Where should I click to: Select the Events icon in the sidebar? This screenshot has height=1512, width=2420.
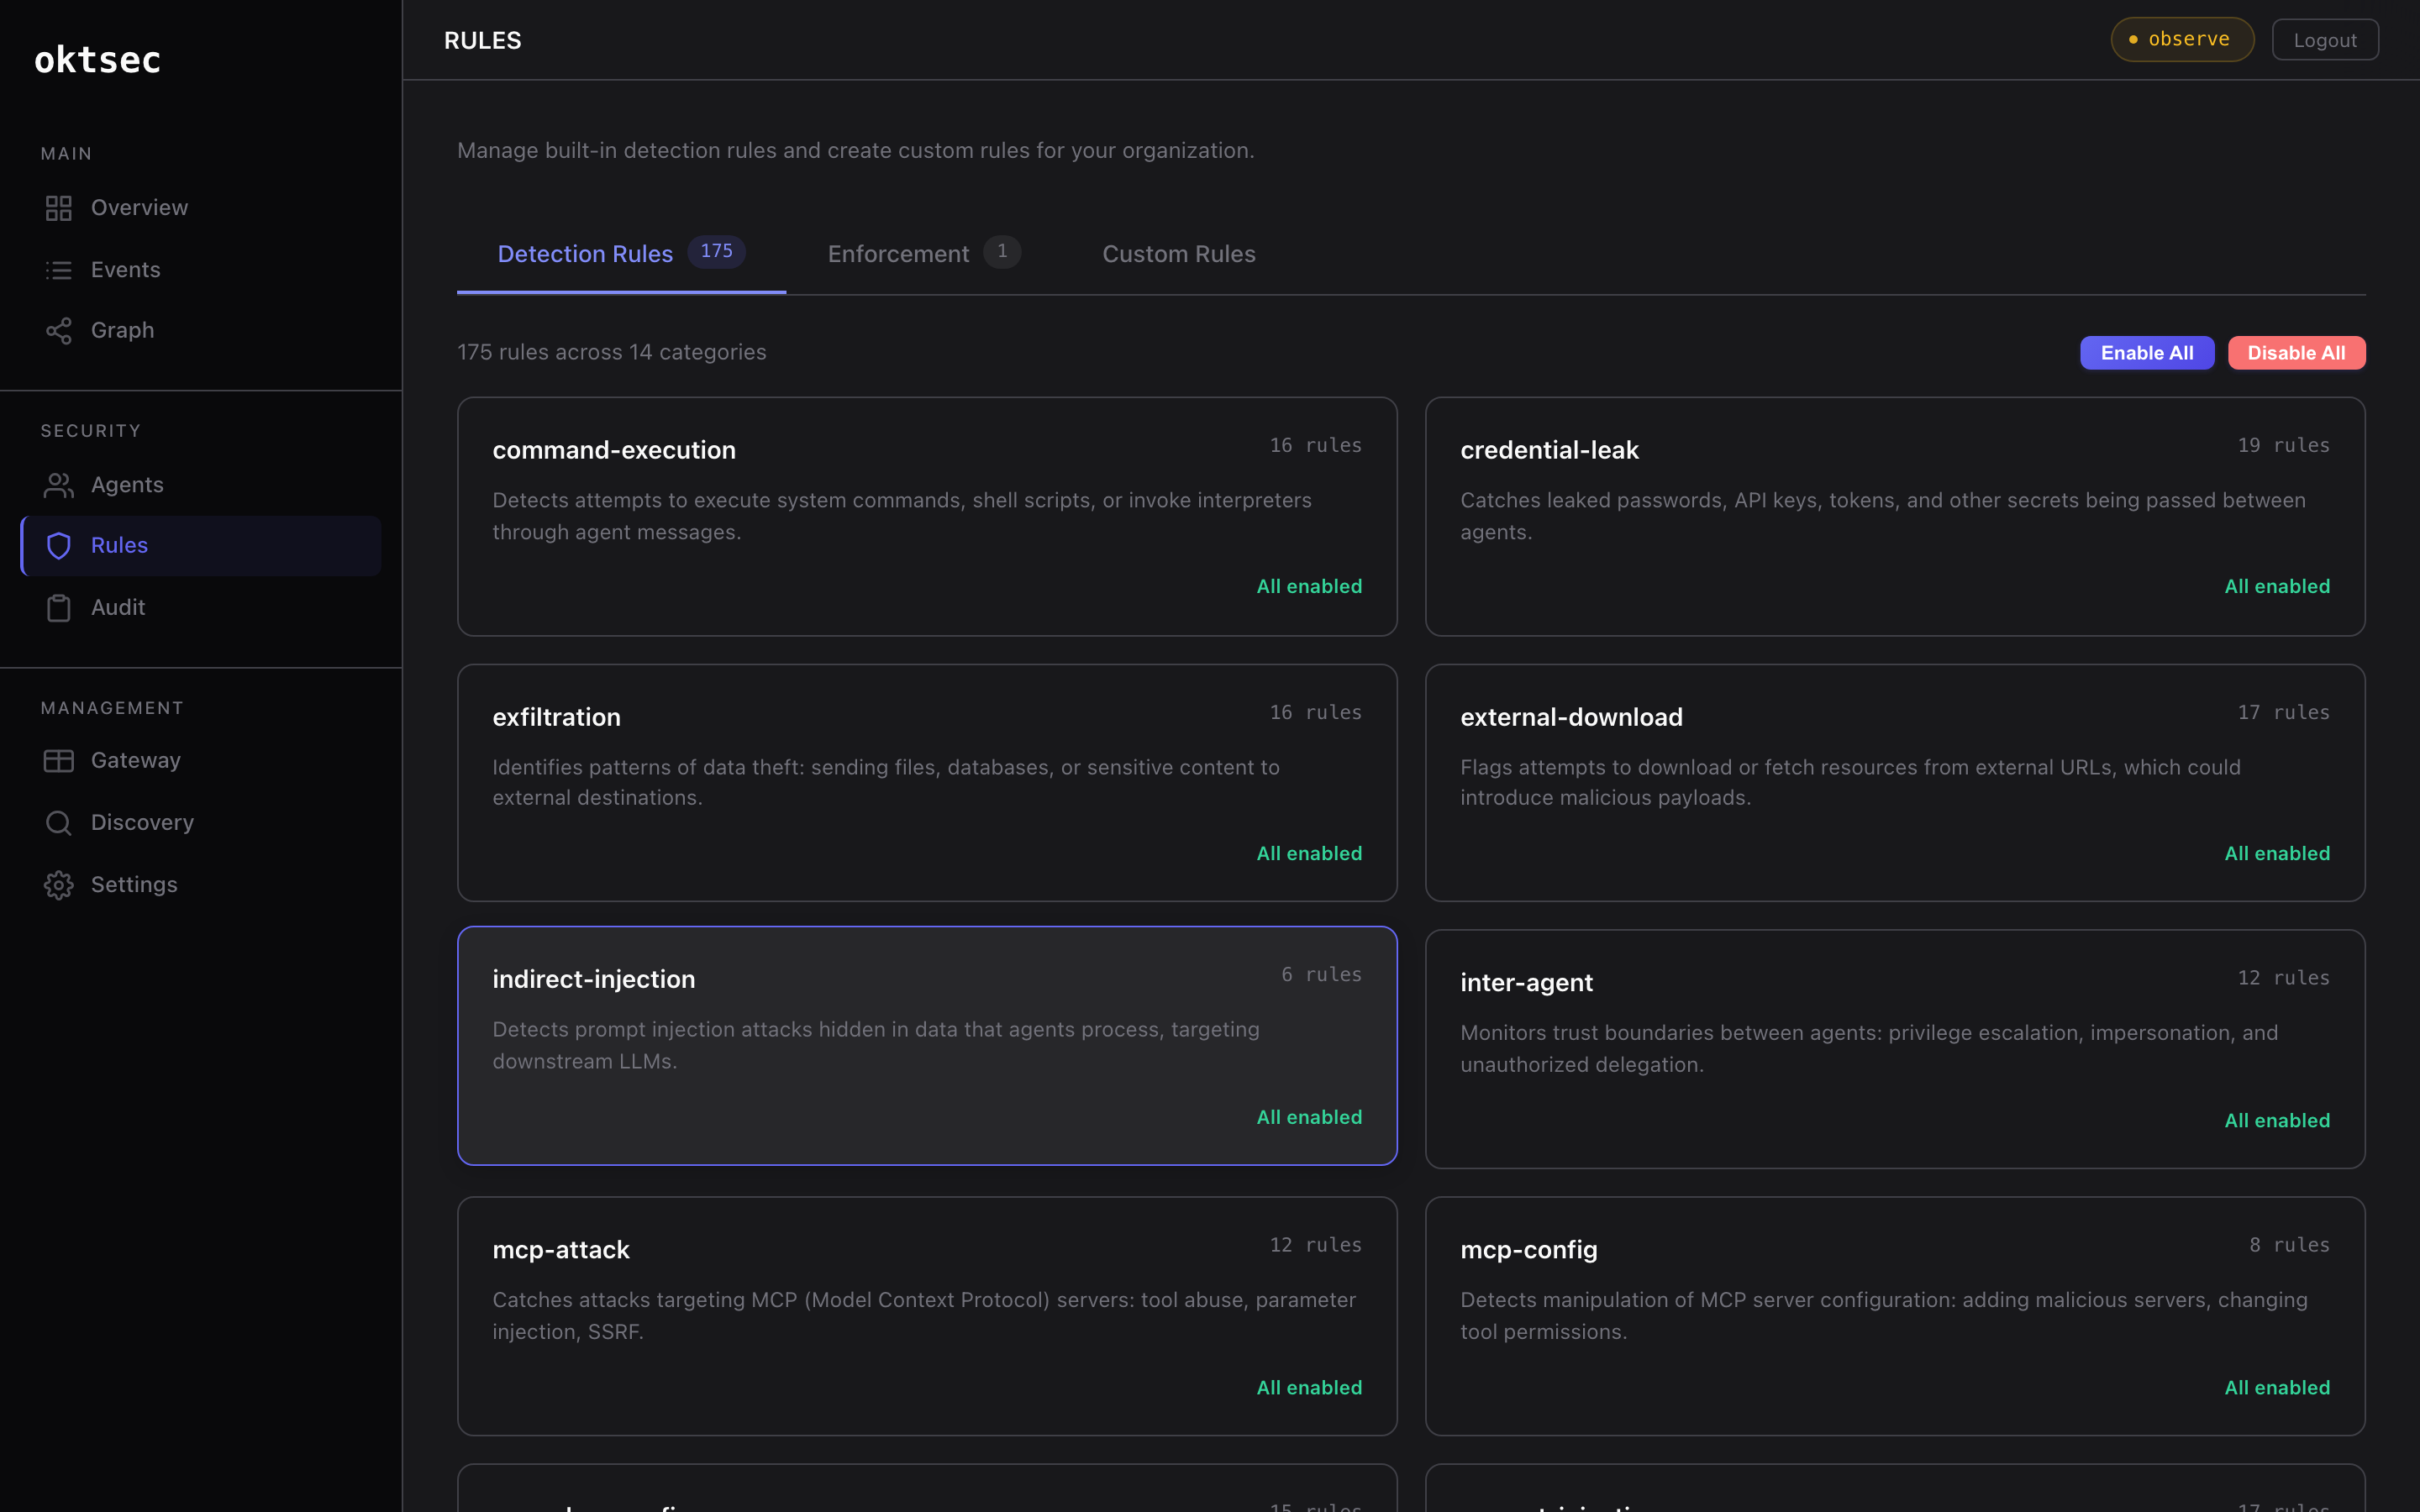pyautogui.click(x=58, y=269)
